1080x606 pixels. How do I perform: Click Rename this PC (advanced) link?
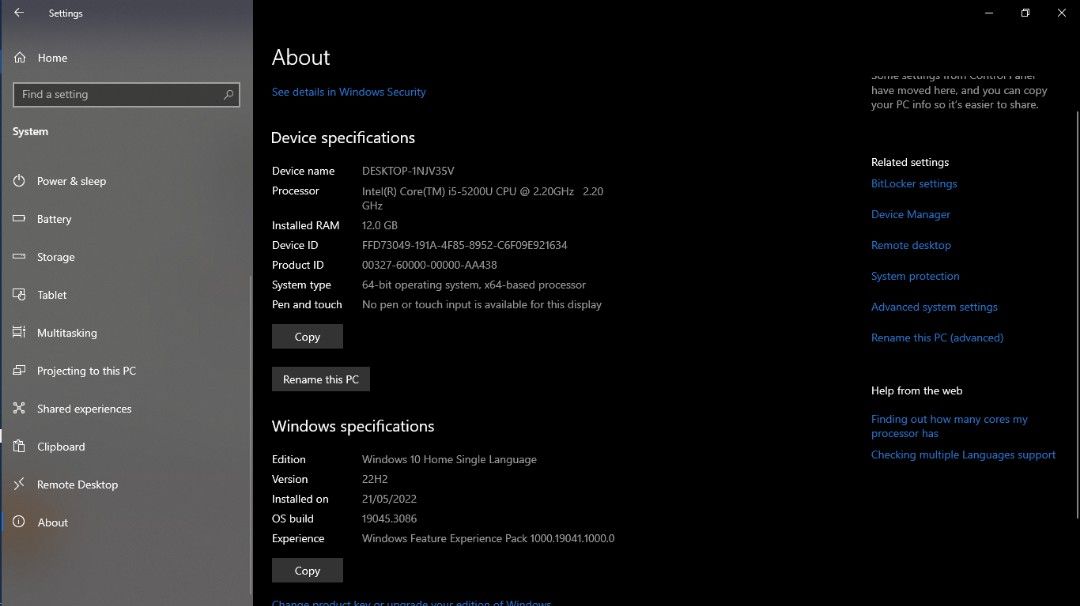click(937, 338)
